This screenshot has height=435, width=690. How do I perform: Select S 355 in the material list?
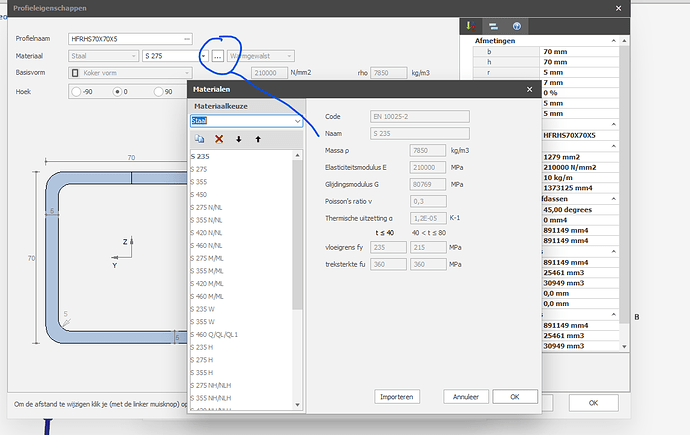coord(241,182)
